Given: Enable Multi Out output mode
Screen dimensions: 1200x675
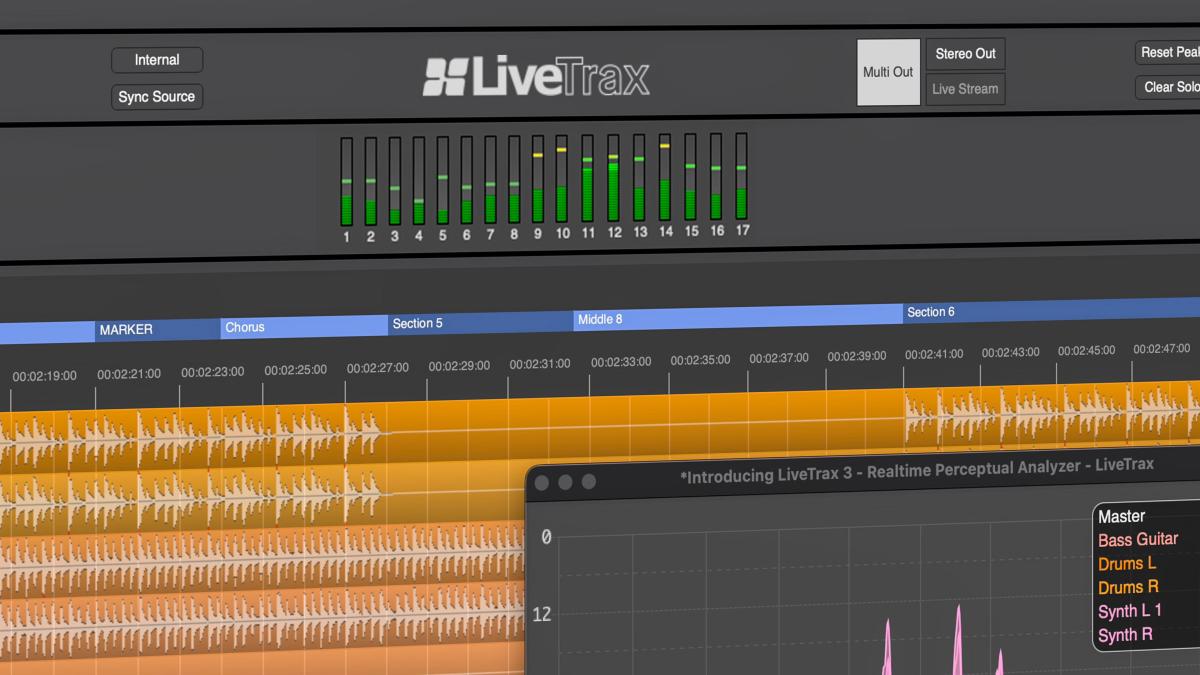Looking at the screenshot, I should (888, 72).
